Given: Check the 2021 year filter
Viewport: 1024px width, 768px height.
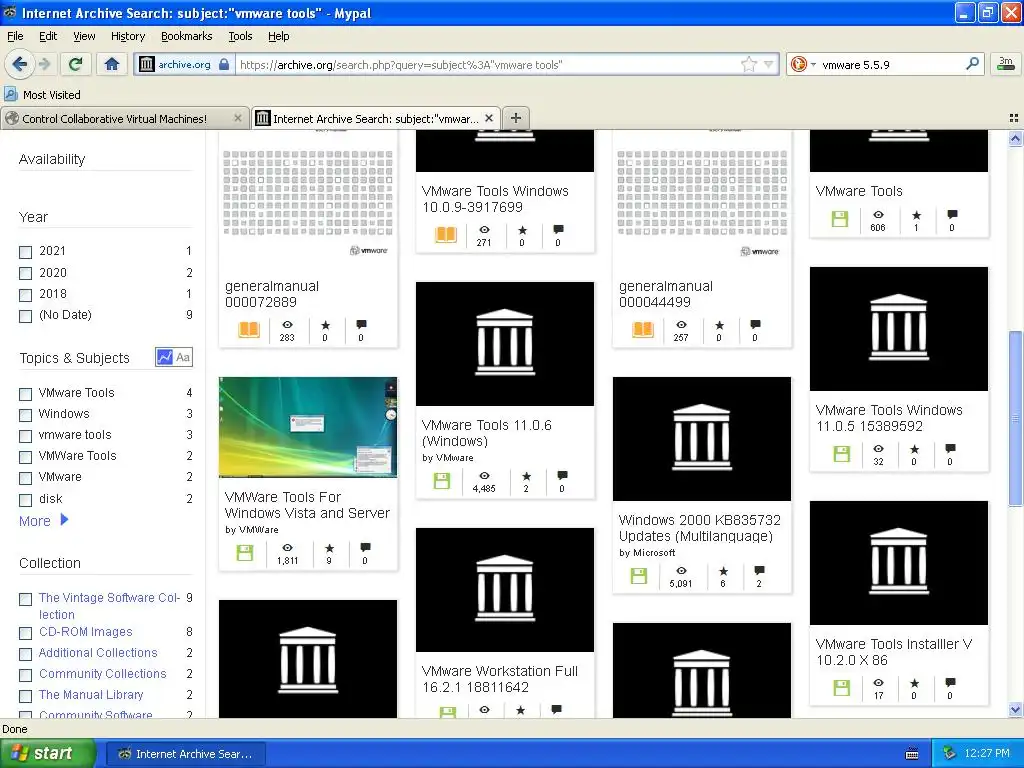Looking at the screenshot, I should [25, 252].
